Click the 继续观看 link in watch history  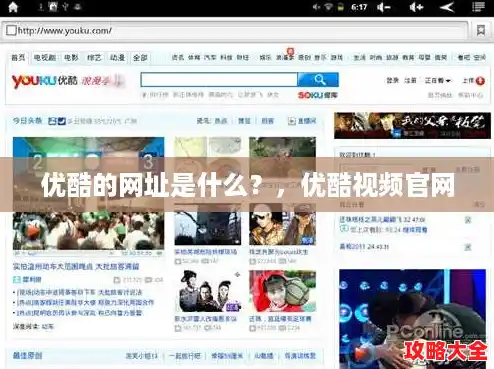pyautogui.click(x=415, y=230)
